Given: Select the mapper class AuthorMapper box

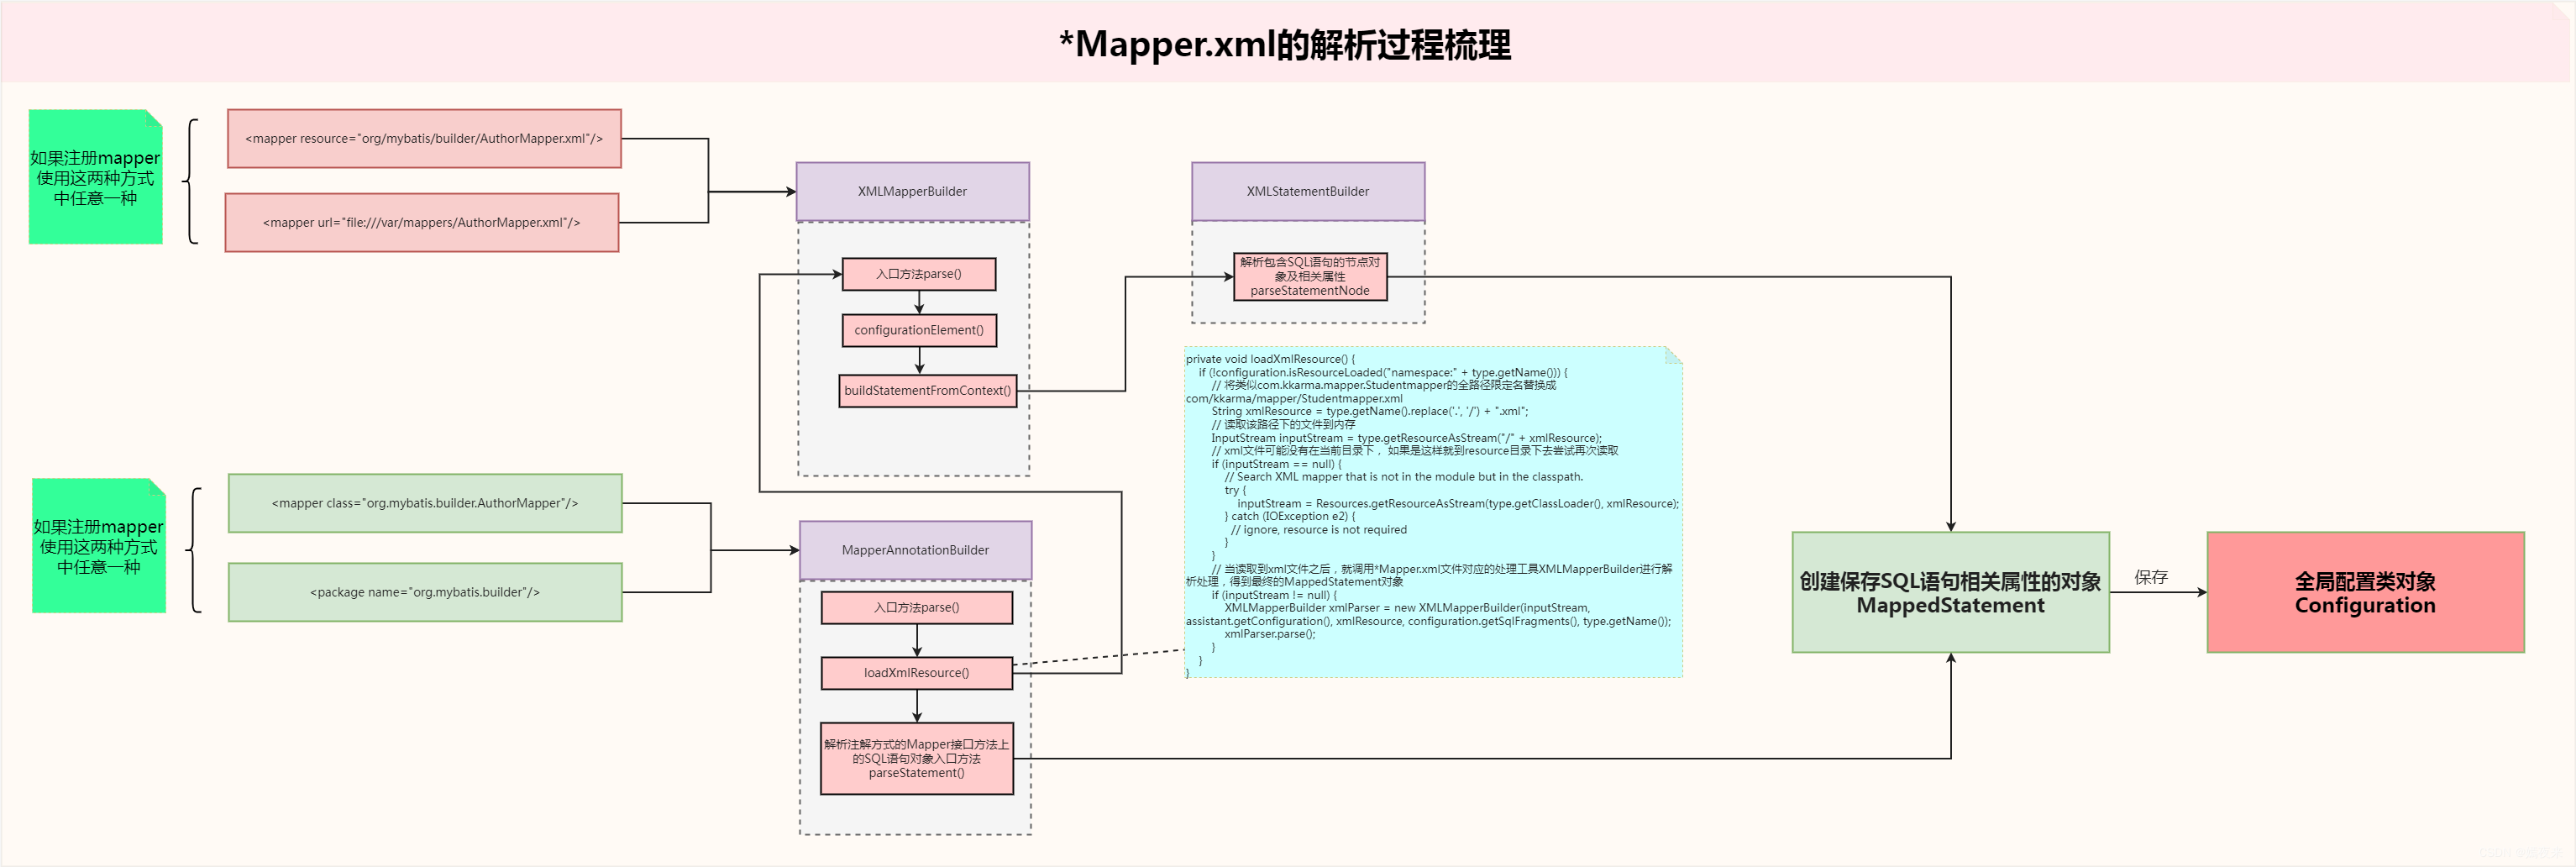Looking at the screenshot, I should pyautogui.click(x=425, y=503).
